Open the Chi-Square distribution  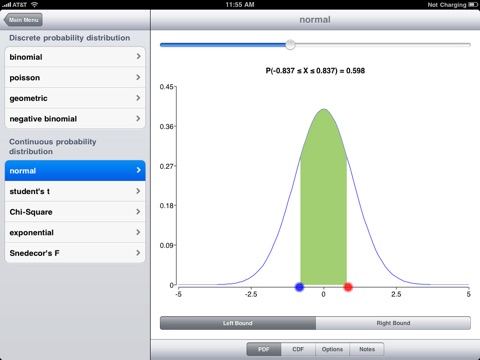[75, 212]
